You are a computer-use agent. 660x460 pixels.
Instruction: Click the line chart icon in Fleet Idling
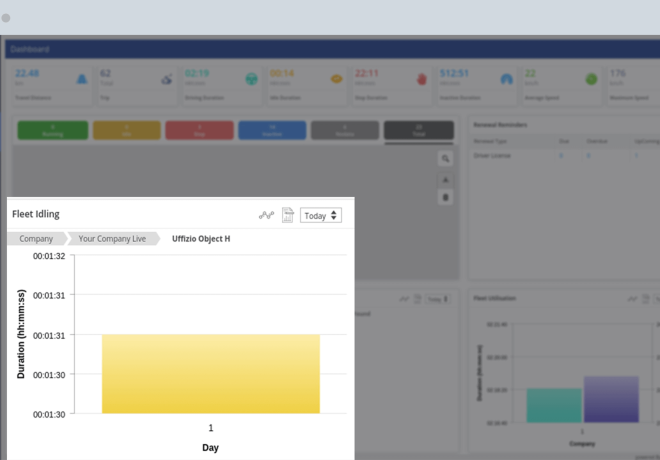[x=267, y=215]
